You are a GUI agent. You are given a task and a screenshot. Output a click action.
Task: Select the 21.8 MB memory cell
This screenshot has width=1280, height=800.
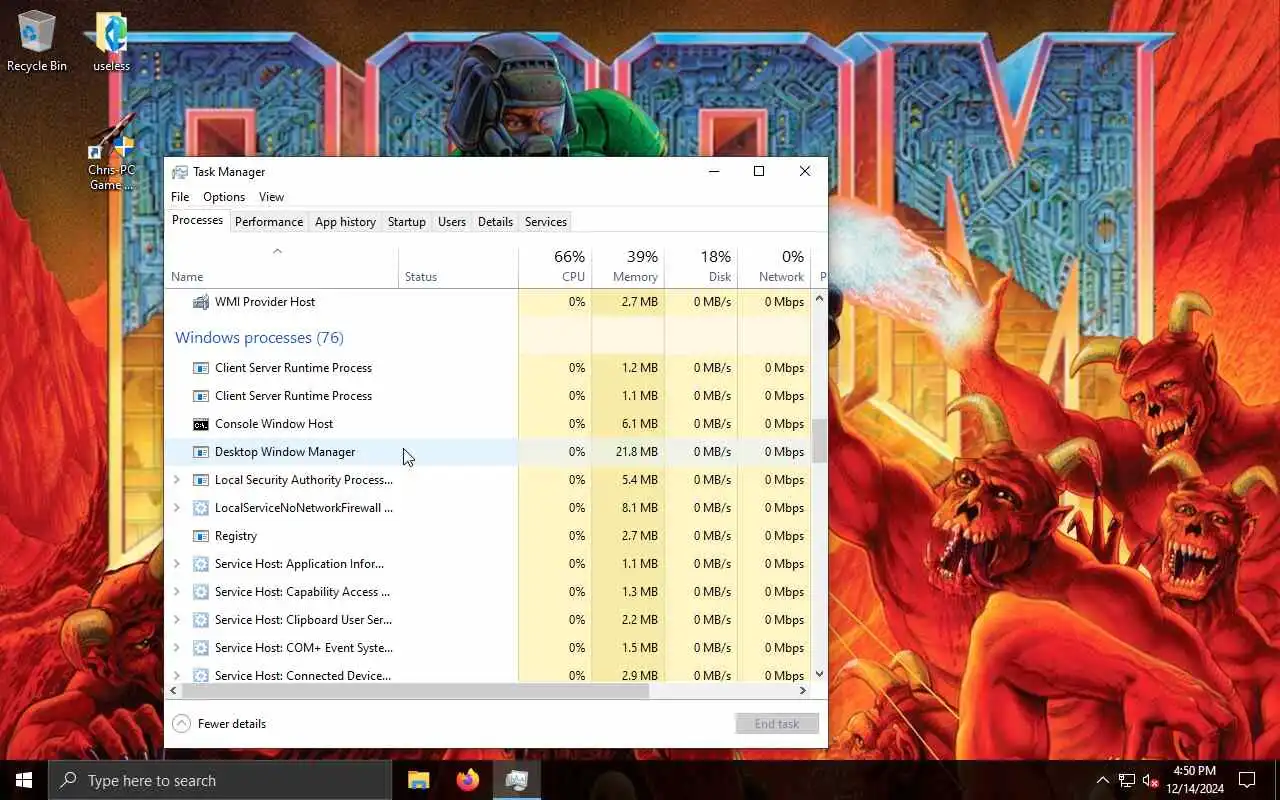tap(628, 452)
